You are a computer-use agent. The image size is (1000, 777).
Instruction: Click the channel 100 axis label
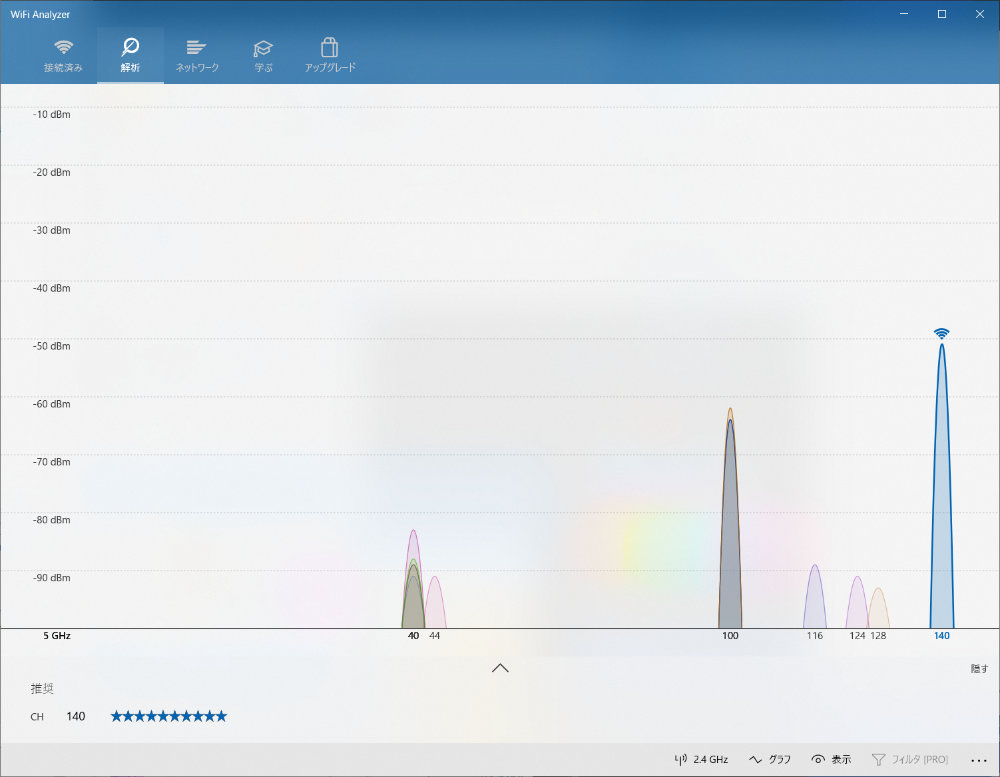click(730, 635)
